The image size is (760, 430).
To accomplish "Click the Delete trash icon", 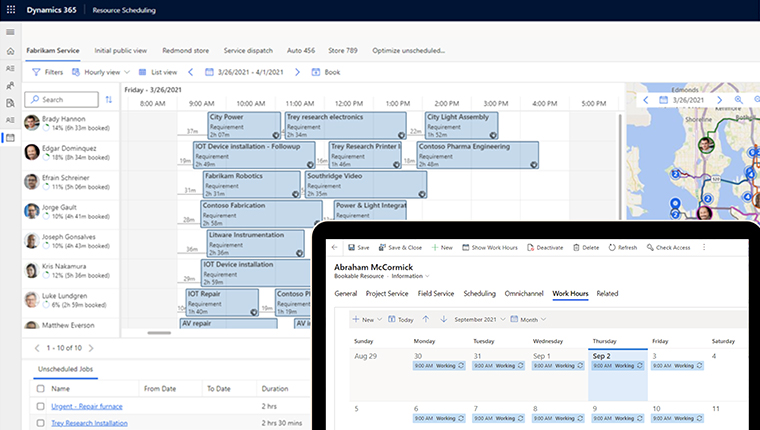I will tap(575, 247).
